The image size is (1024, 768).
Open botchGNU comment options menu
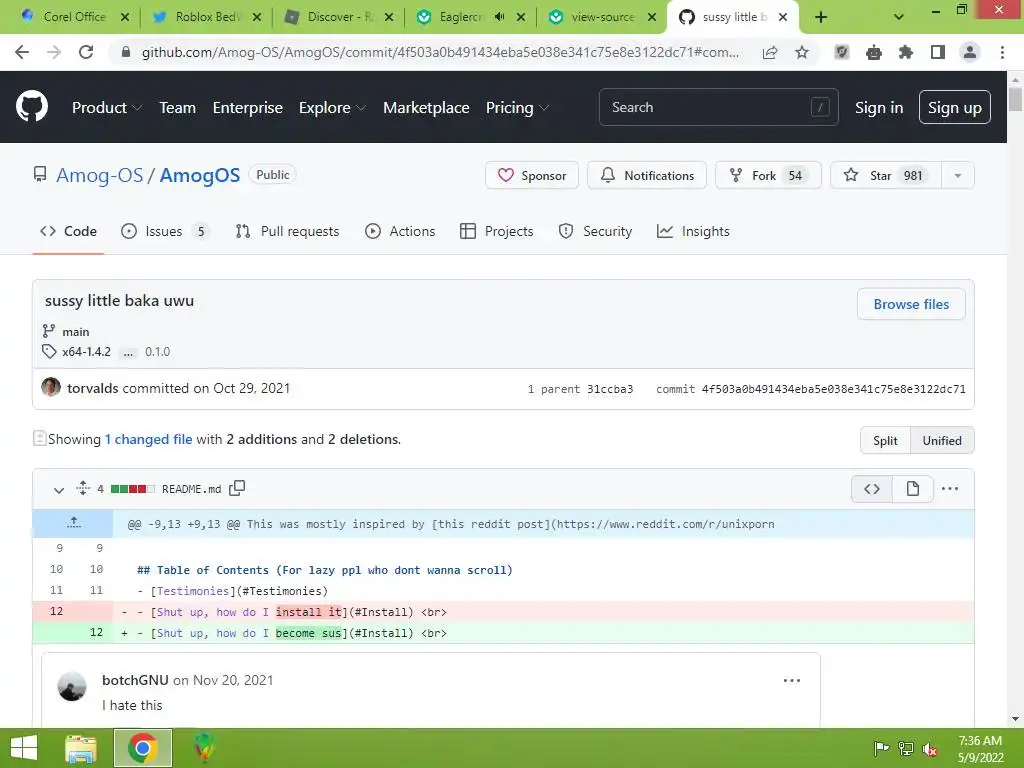click(792, 680)
